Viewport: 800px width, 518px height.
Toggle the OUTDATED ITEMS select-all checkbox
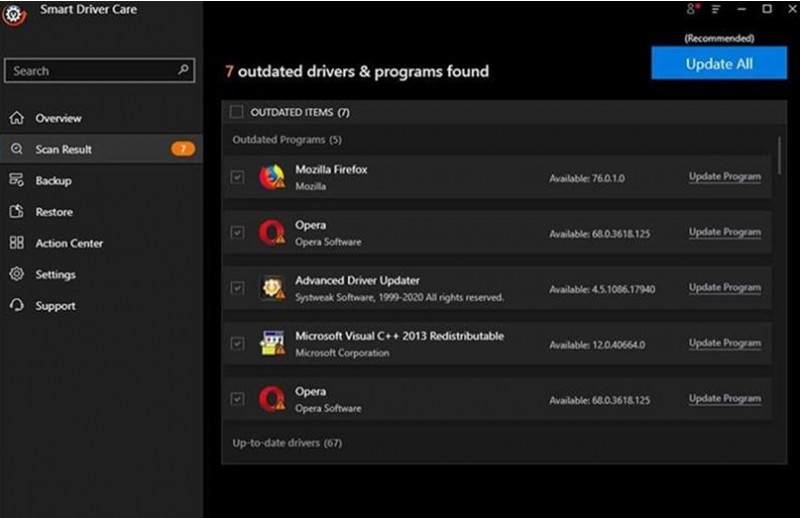237,112
